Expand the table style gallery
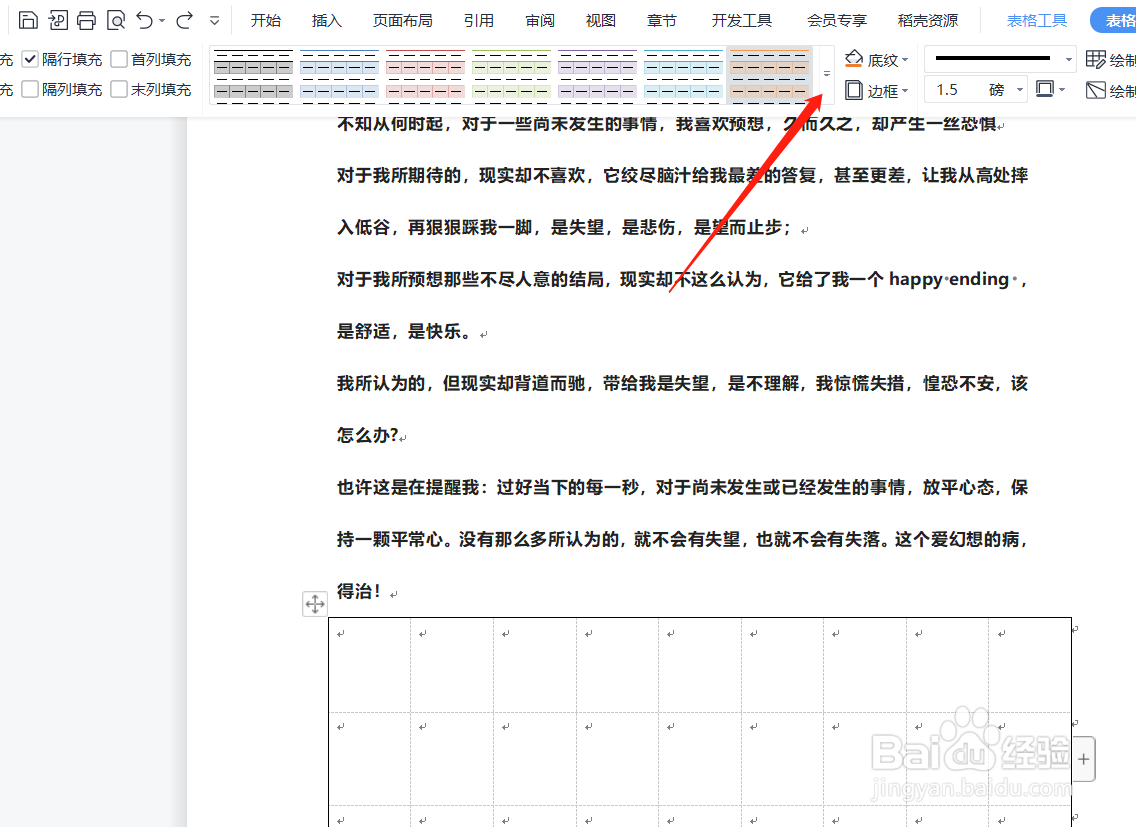This screenshot has height=827, width=1136. pyautogui.click(x=825, y=74)
